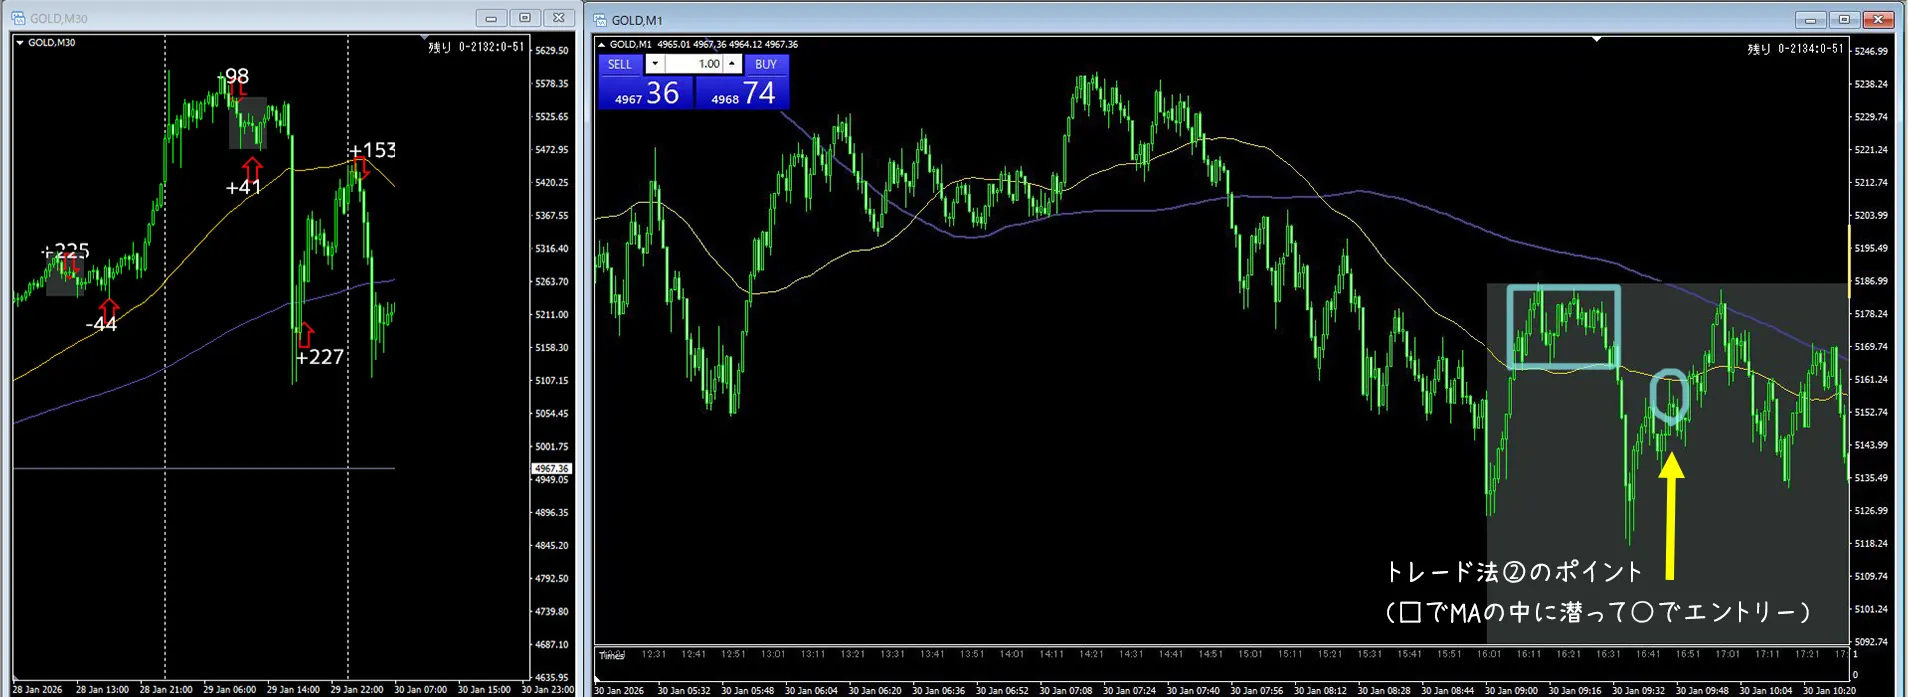The image size is (1908, 697).
Task: Click the 4967.36 current price label on M30
Action: [551, 468]
